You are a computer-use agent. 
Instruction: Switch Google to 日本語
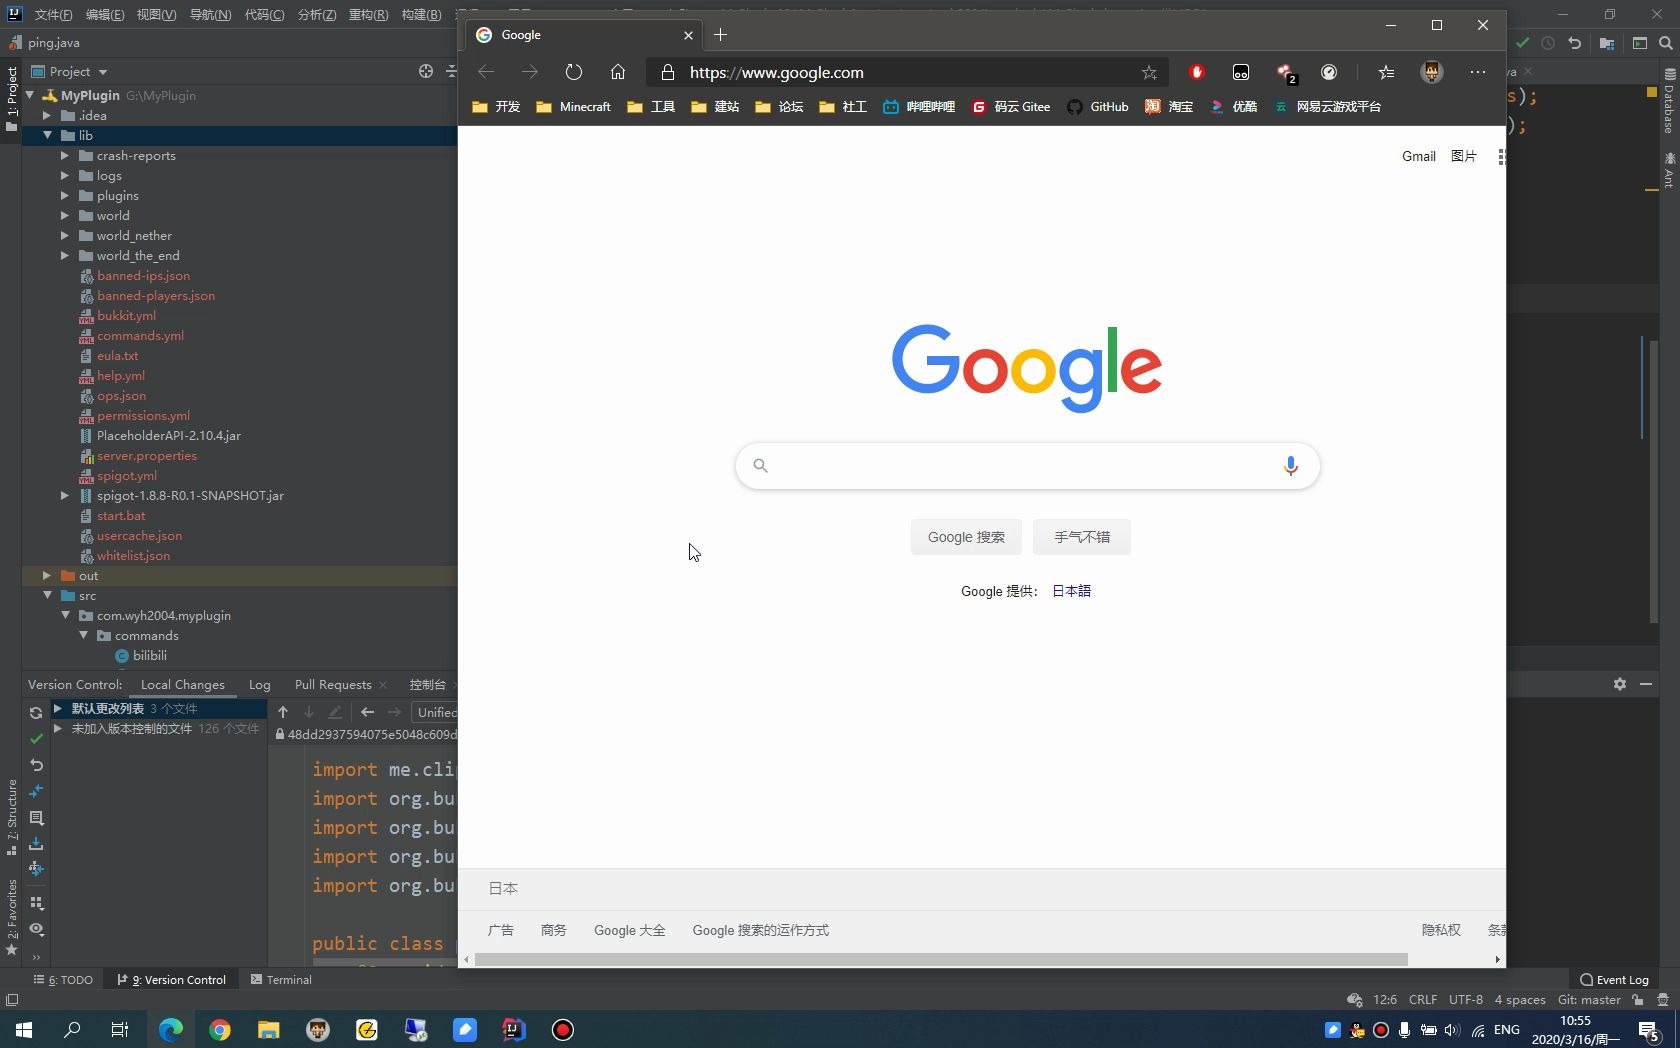(1071, 591)
